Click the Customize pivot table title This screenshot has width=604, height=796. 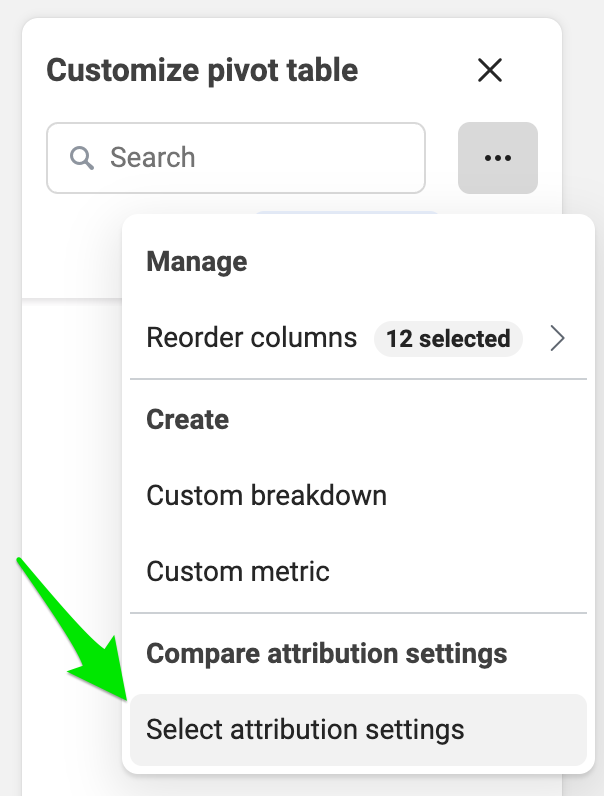point(202,70)
